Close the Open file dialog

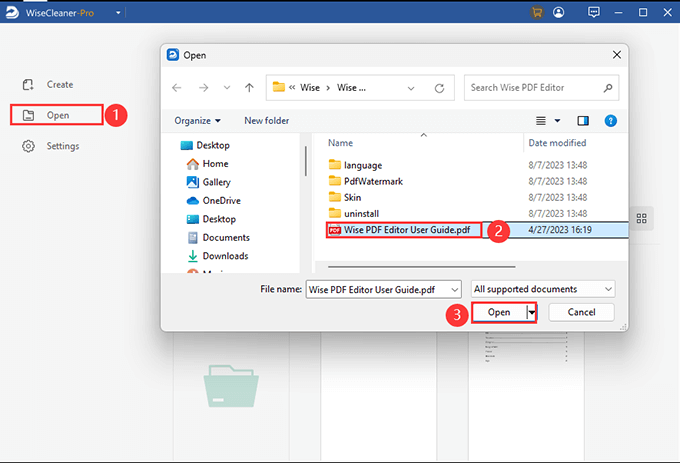616,55
